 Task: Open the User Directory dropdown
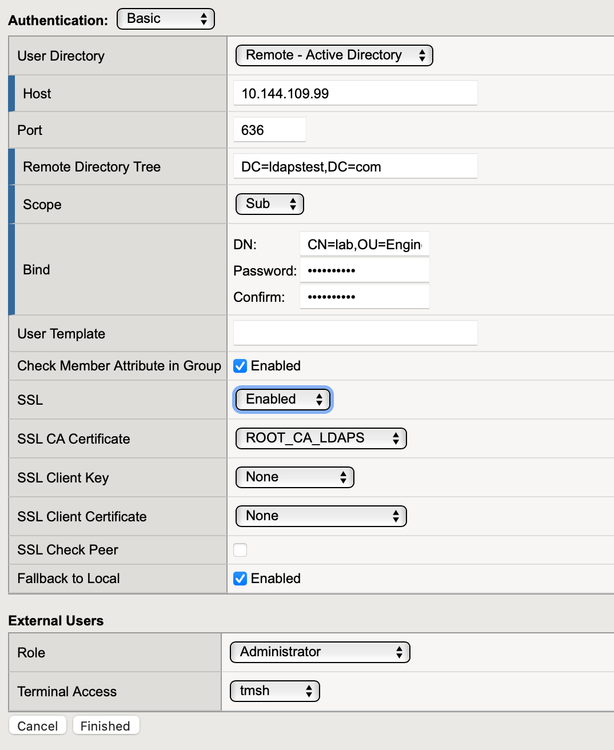pyautogui.click(x=334, y=55)
